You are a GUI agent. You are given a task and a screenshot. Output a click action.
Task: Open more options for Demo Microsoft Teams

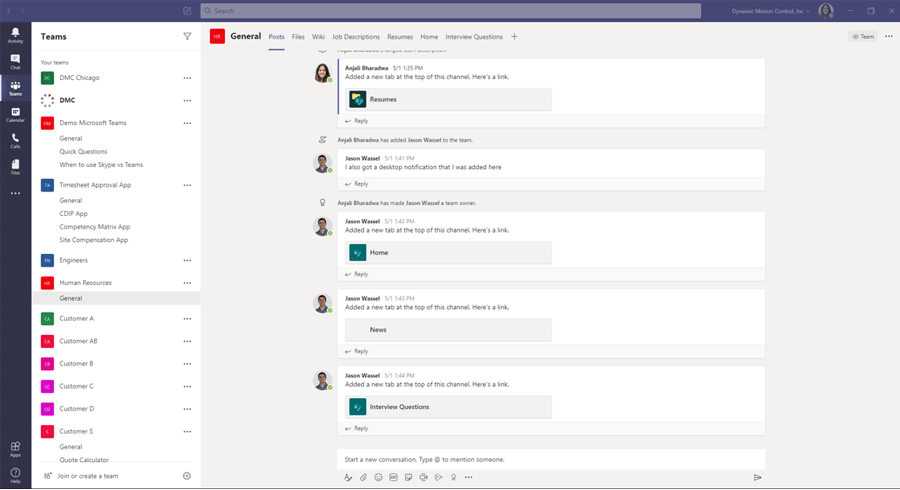coord(187,123)
